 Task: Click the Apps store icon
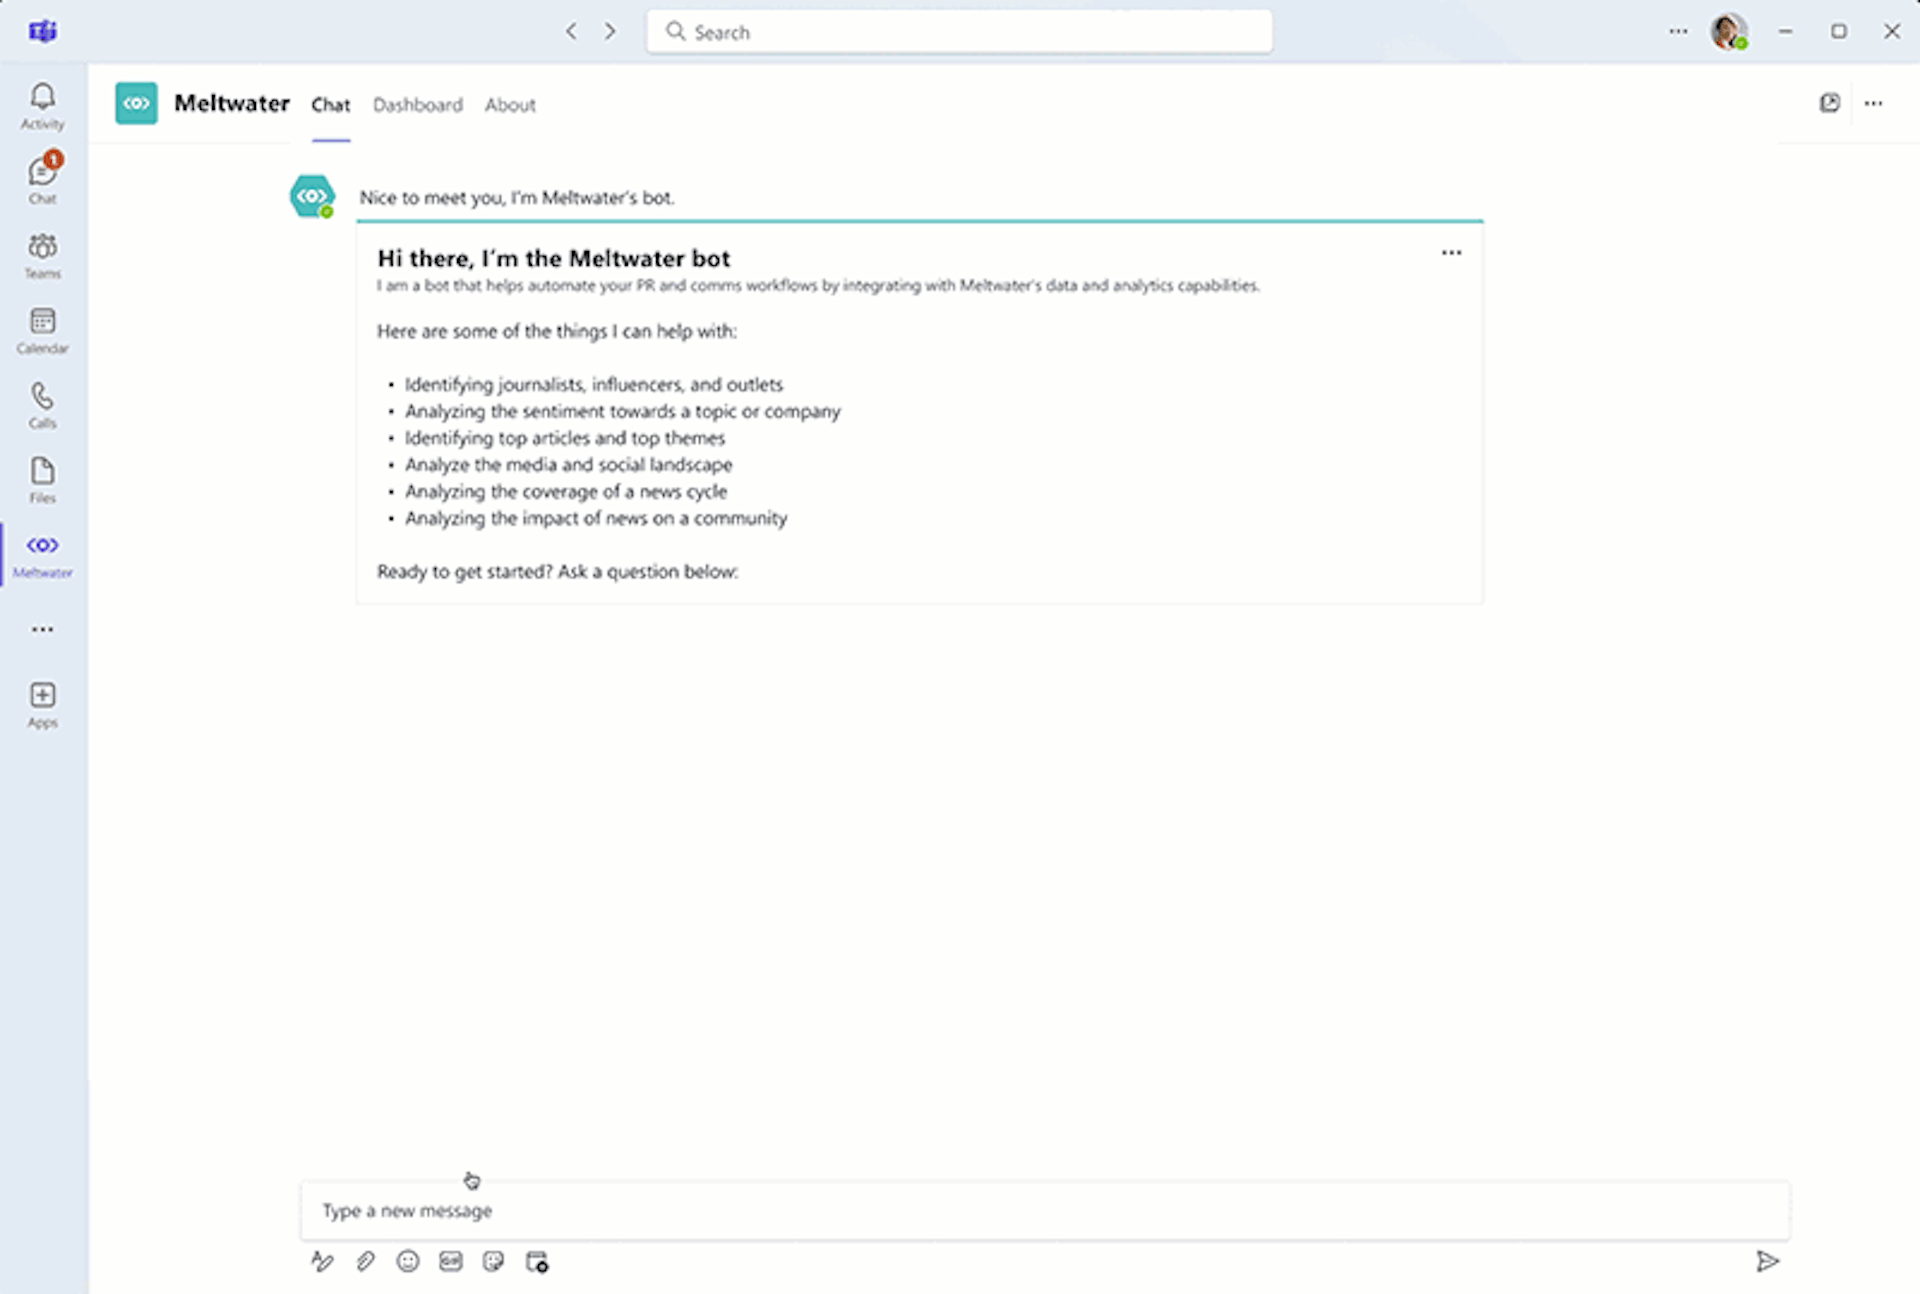click(42, 703)
